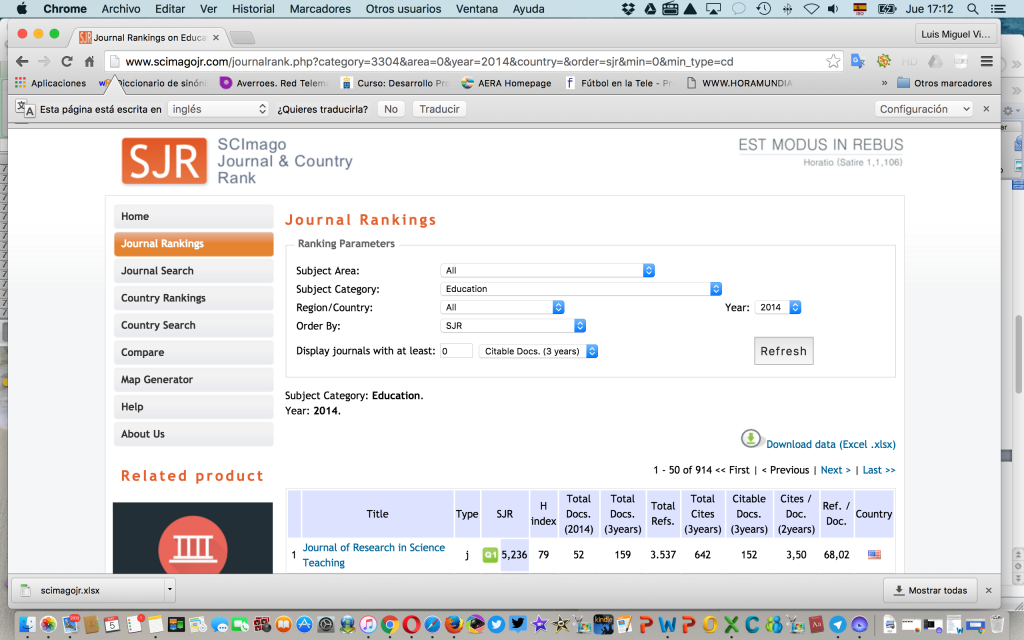Open the Marcadores menu
Image resolution: width=1024 pixels, height=640 pixels.
pos(320,9)
